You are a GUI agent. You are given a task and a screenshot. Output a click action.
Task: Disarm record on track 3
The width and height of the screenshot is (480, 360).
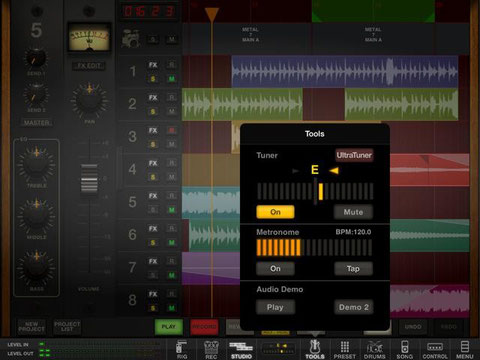click(172, 130)
